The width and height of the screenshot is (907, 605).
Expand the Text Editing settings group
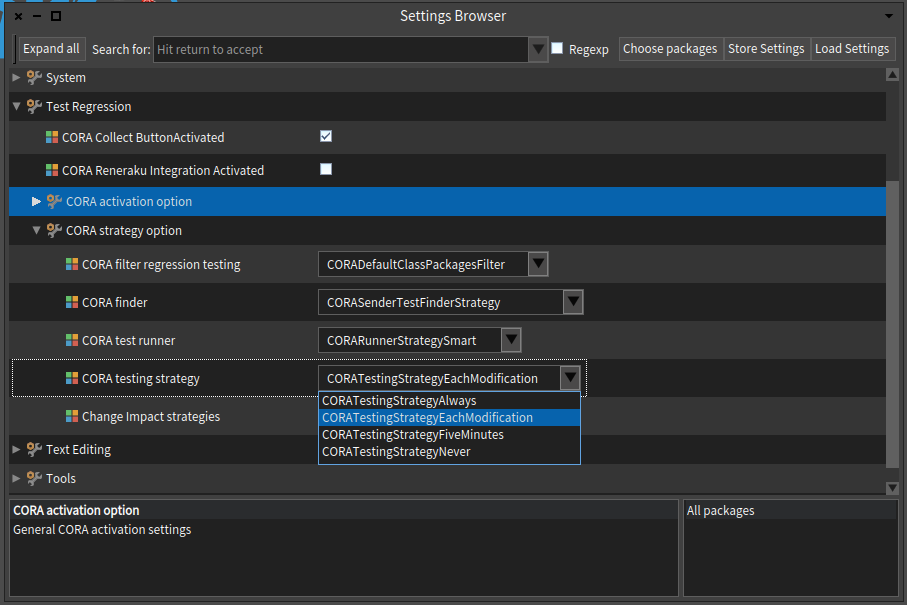(x=16, y=449)
